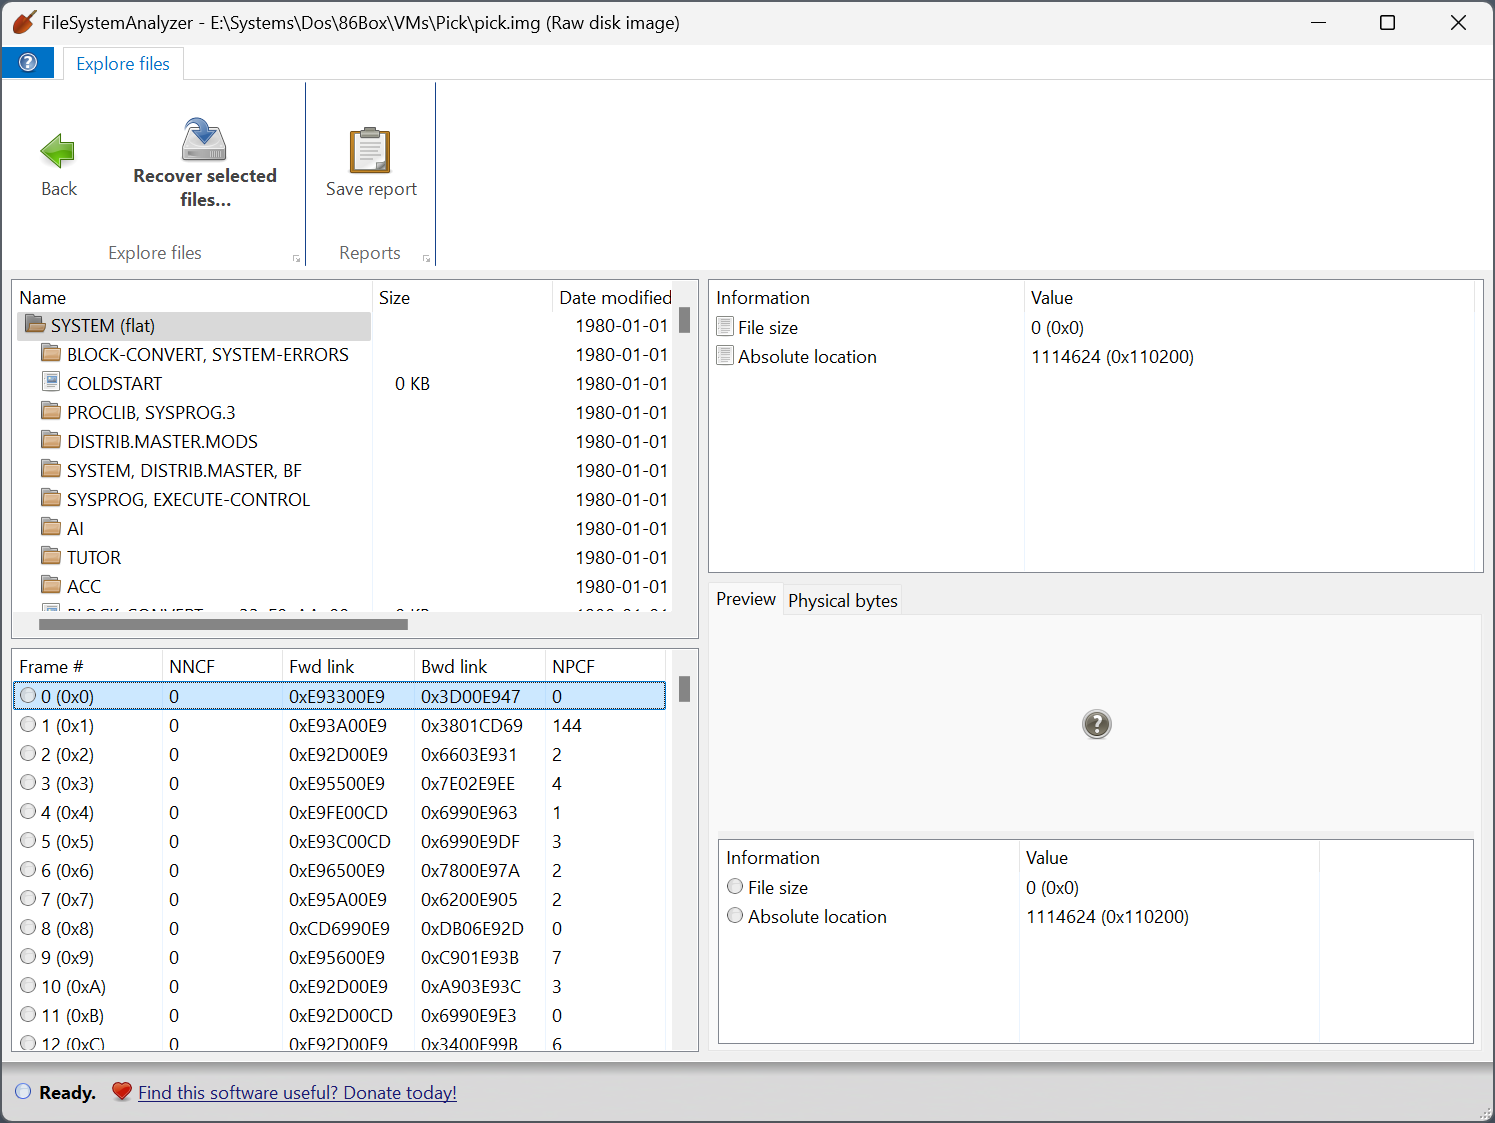Click the Save report button label

coord(371,189)
